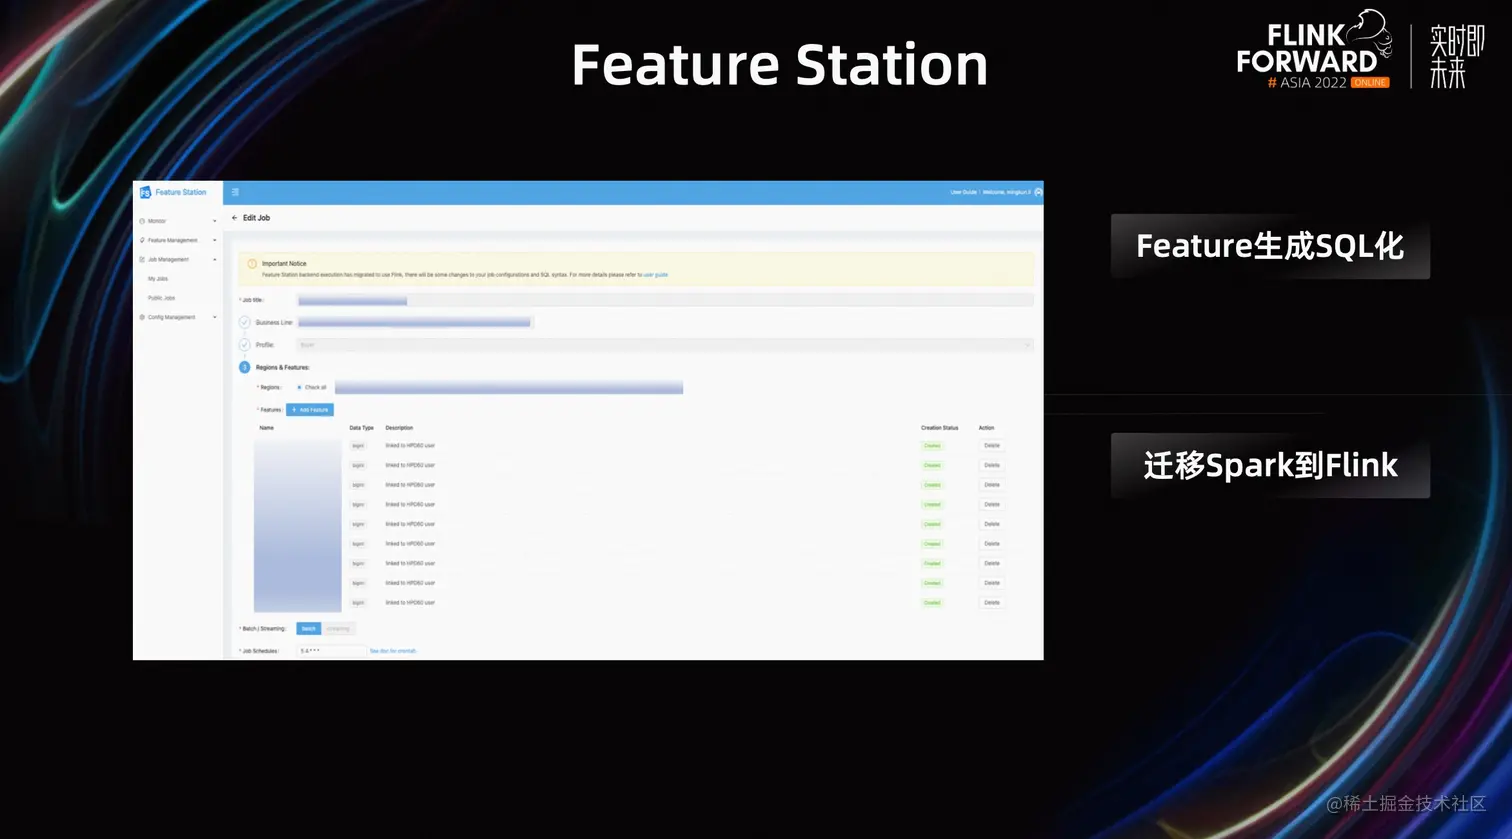Click the Feature Management sidebar icon
The image size is (1512, 839).
click(142, 240)
